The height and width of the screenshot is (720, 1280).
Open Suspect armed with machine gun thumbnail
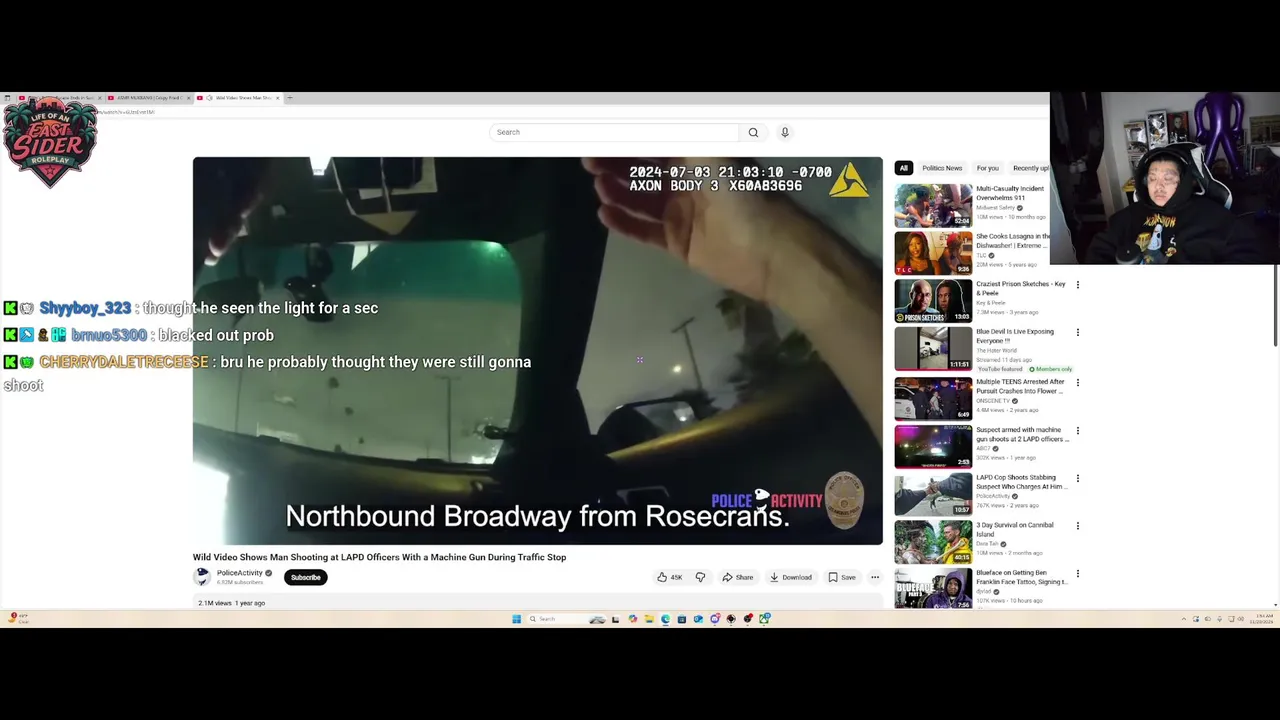933,447
